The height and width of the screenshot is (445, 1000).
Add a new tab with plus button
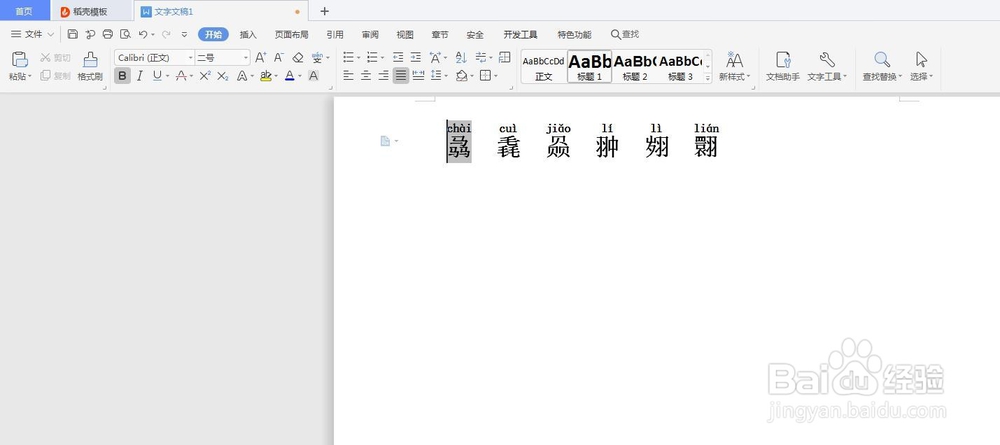(324, 11)
